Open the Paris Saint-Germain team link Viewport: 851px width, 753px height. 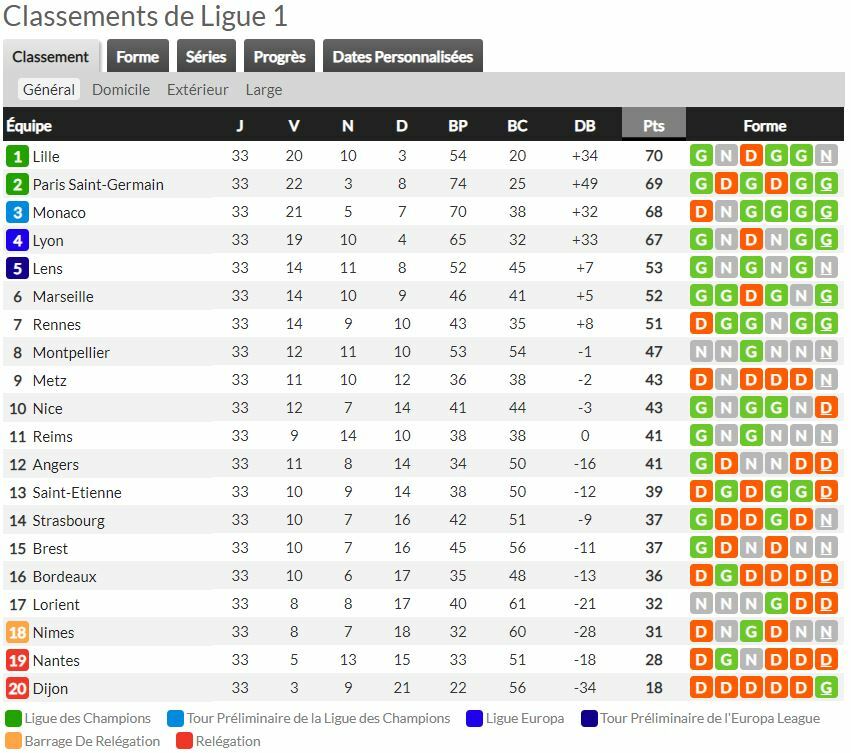click(x=98, y=184)
